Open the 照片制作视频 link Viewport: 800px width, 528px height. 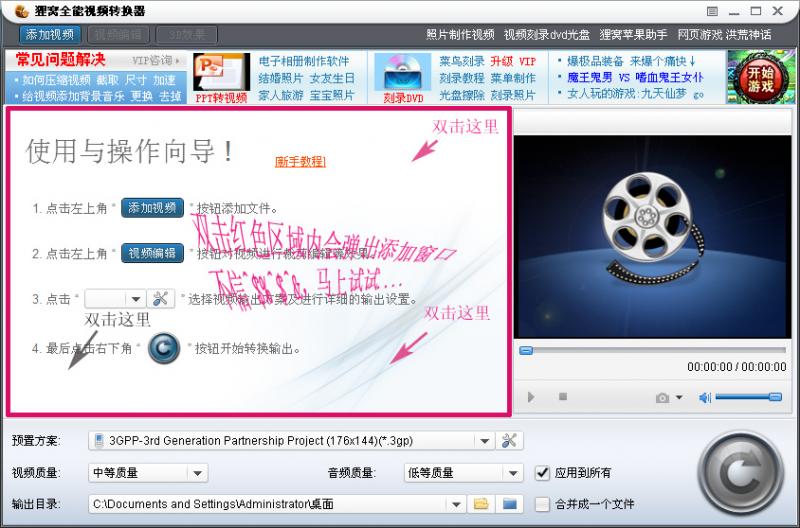[460, 35]
